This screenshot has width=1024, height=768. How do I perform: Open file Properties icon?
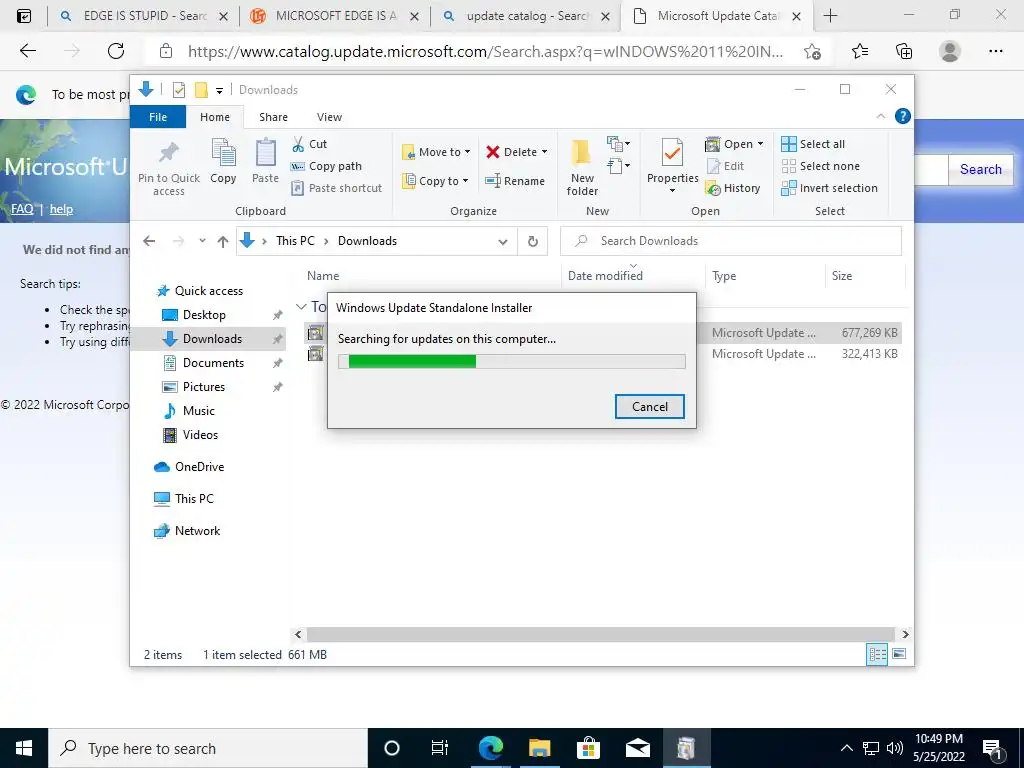(x=672, y=152)
